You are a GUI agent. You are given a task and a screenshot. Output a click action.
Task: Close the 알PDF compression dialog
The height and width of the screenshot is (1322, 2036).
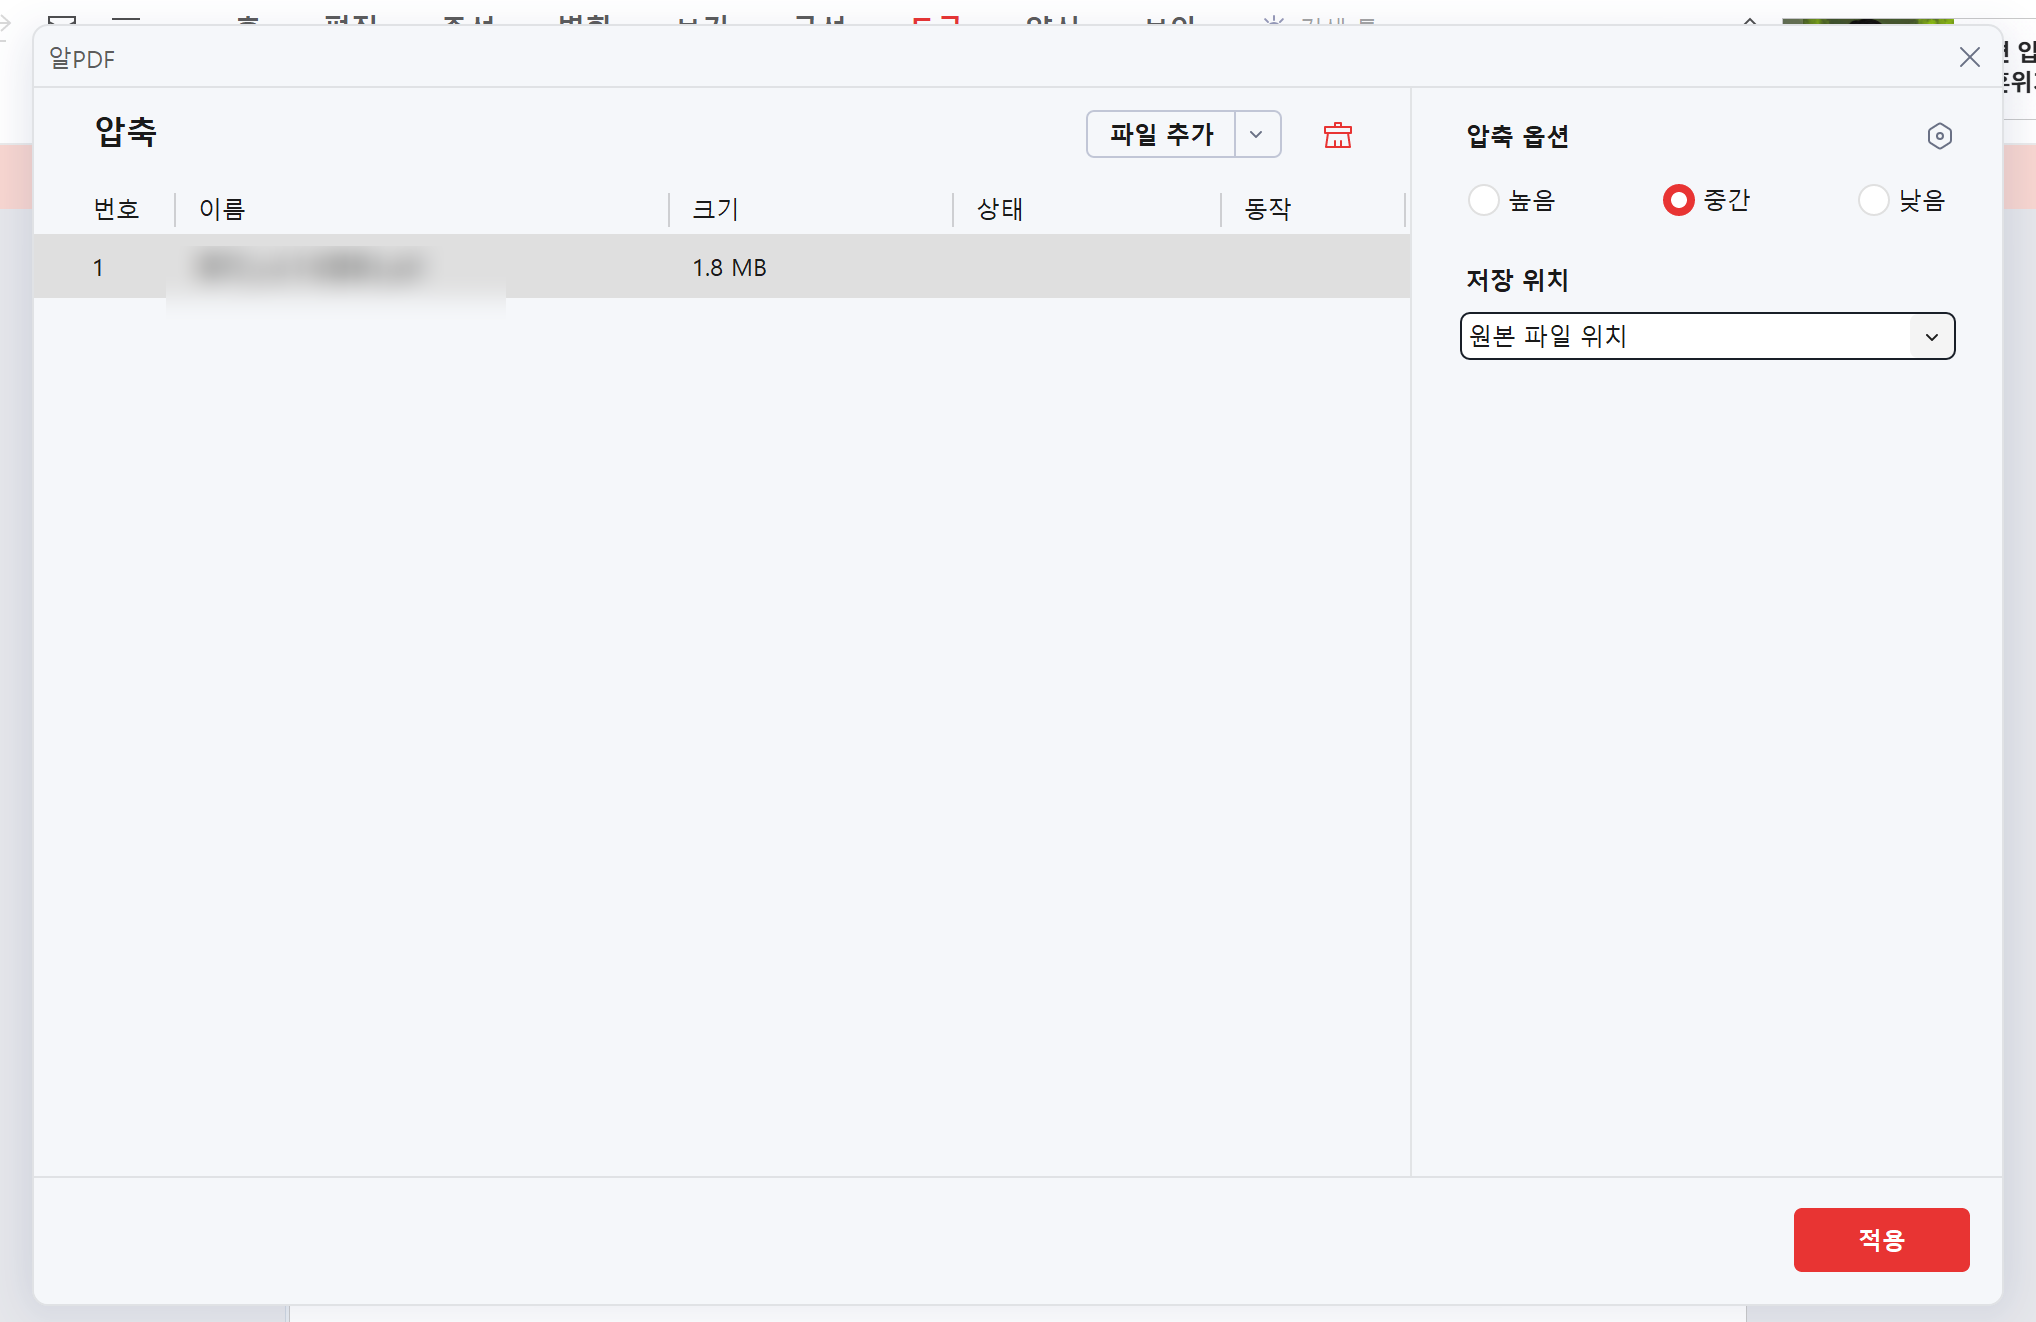[x=1969, y=58]
